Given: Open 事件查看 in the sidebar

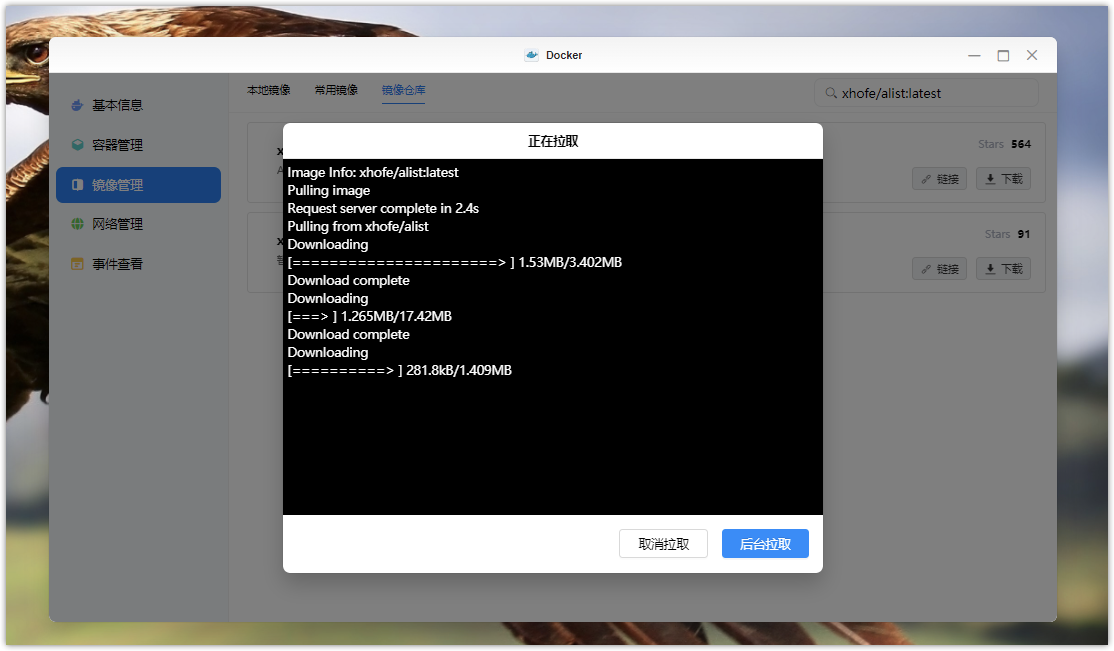Looking at the screenshot, I should [x=139, y=264].
